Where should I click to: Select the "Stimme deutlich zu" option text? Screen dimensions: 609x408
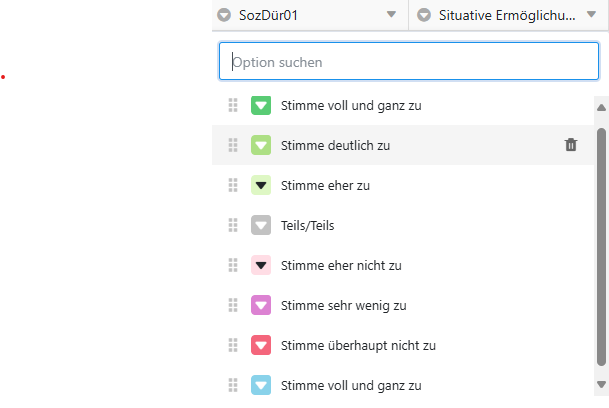coord(336,145)
